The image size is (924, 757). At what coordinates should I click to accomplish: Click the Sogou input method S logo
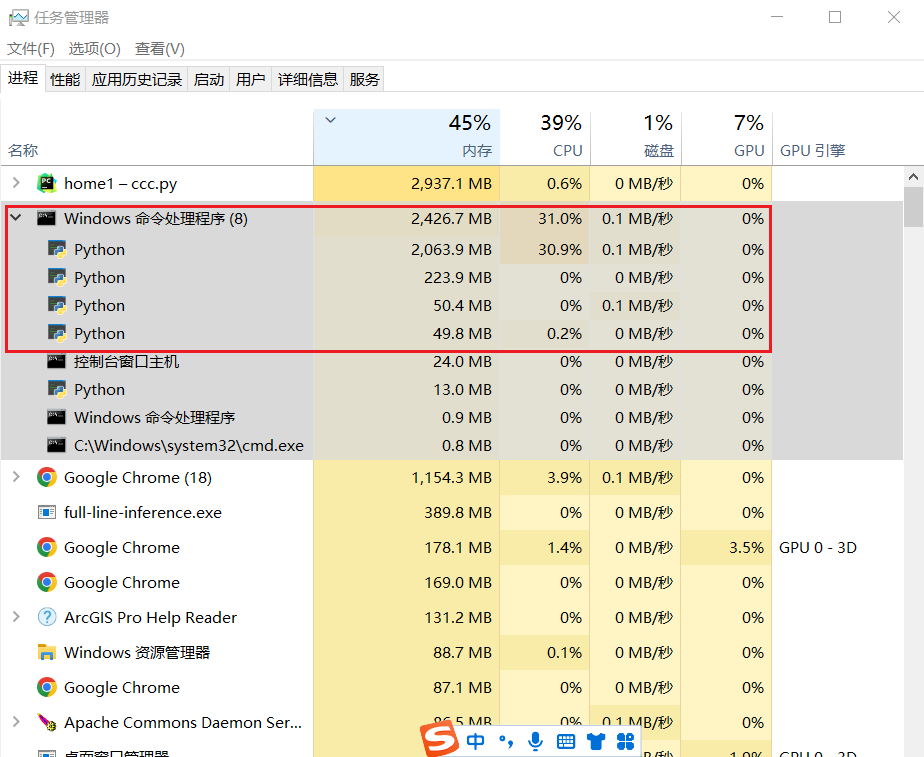(x=440, y=739)
